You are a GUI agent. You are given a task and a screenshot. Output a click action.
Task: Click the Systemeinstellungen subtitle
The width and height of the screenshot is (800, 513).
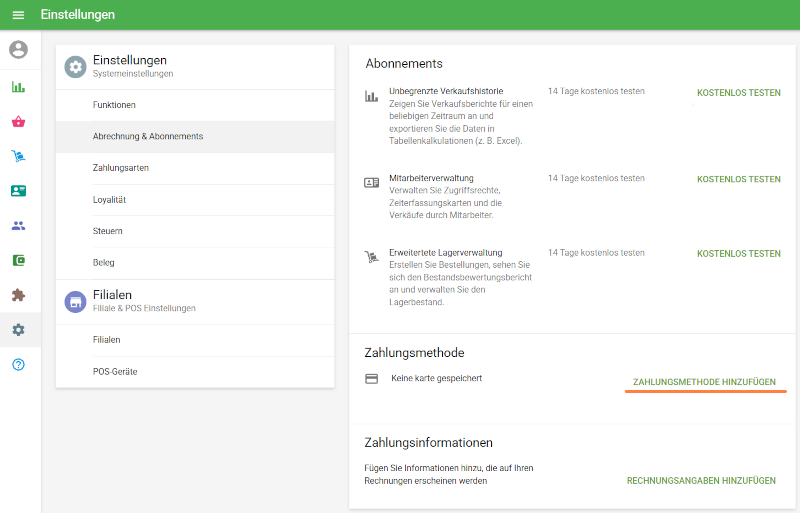point(133,74)
